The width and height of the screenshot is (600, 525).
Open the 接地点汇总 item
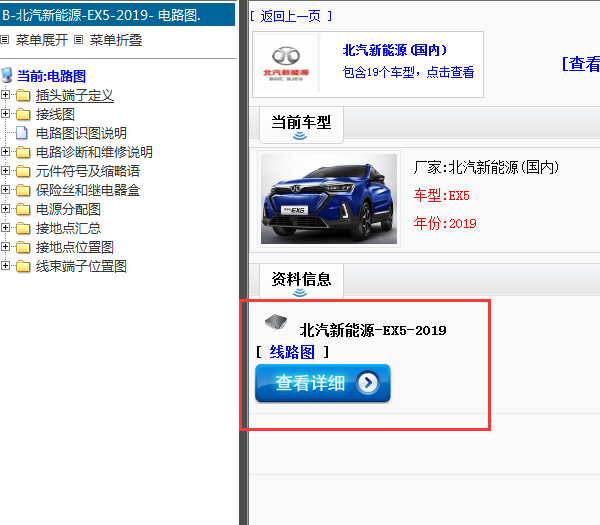(68, 228)
